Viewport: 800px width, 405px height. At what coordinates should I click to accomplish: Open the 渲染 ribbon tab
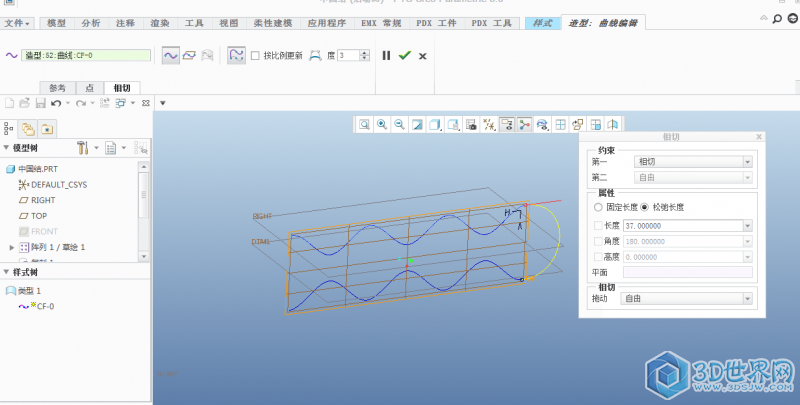click(160, 23)
